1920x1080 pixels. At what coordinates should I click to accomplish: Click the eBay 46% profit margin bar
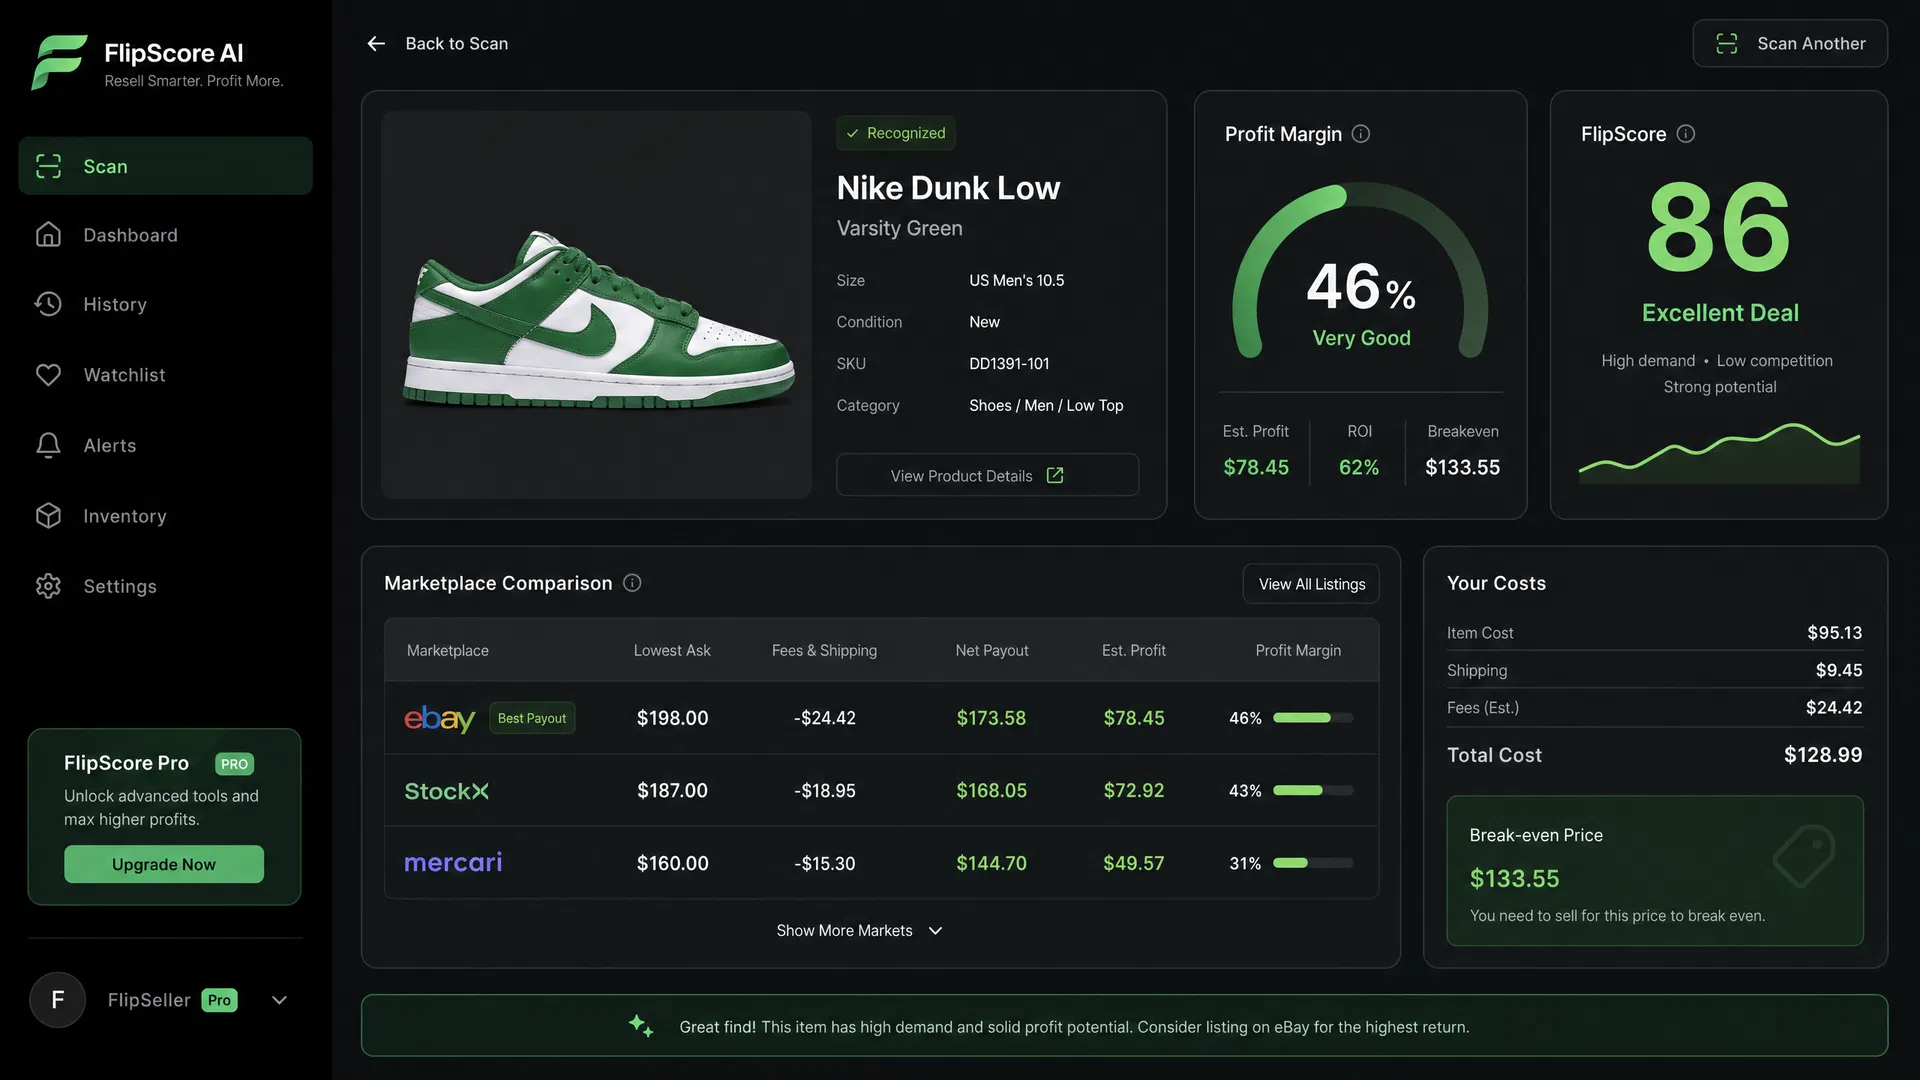[x=1313, y=718]
